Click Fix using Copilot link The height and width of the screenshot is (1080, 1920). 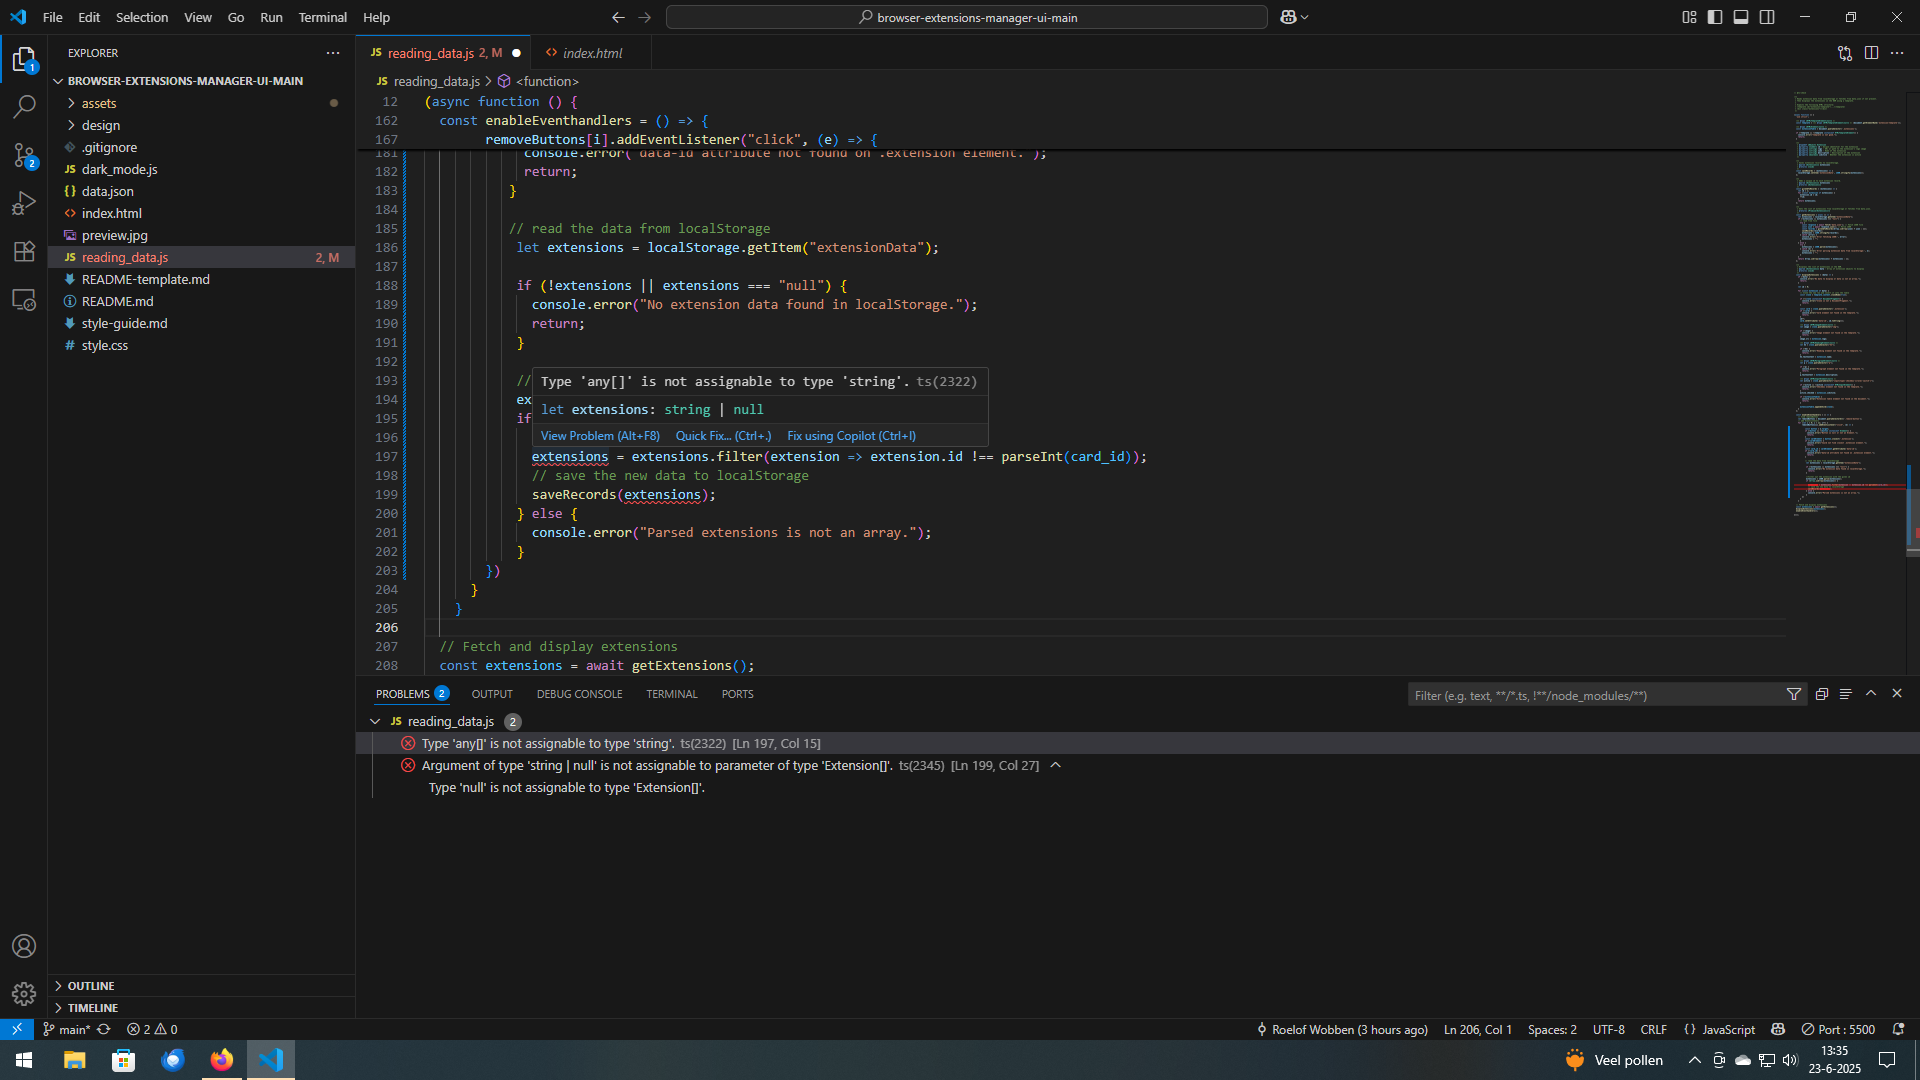(x=851, y=436)
